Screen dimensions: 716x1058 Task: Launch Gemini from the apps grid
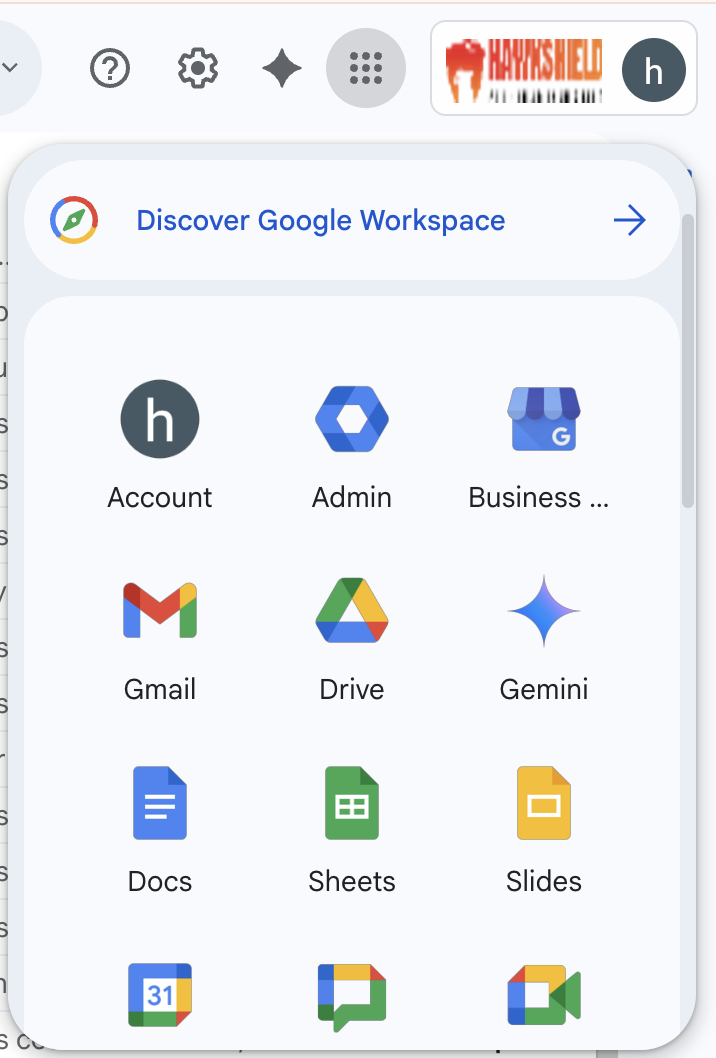[544, 610]
